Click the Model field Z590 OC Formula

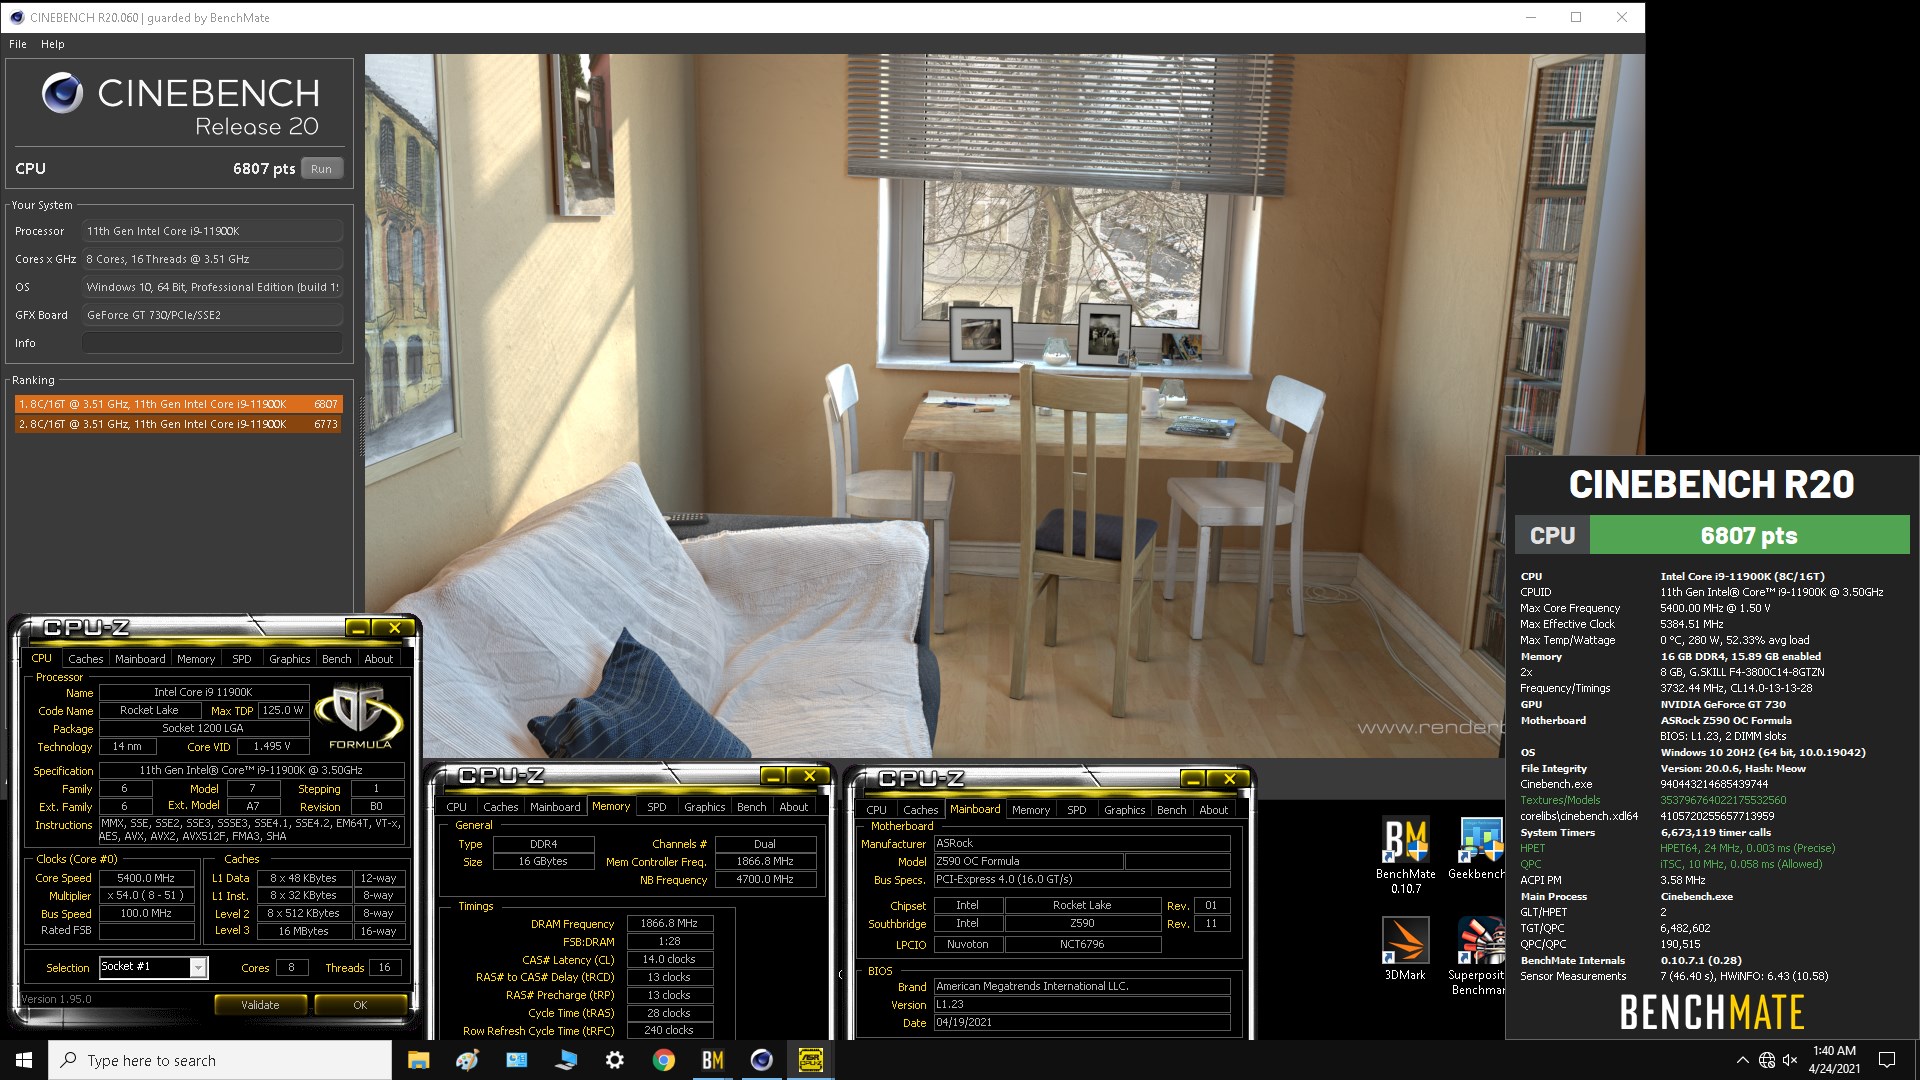[1028, 861]
